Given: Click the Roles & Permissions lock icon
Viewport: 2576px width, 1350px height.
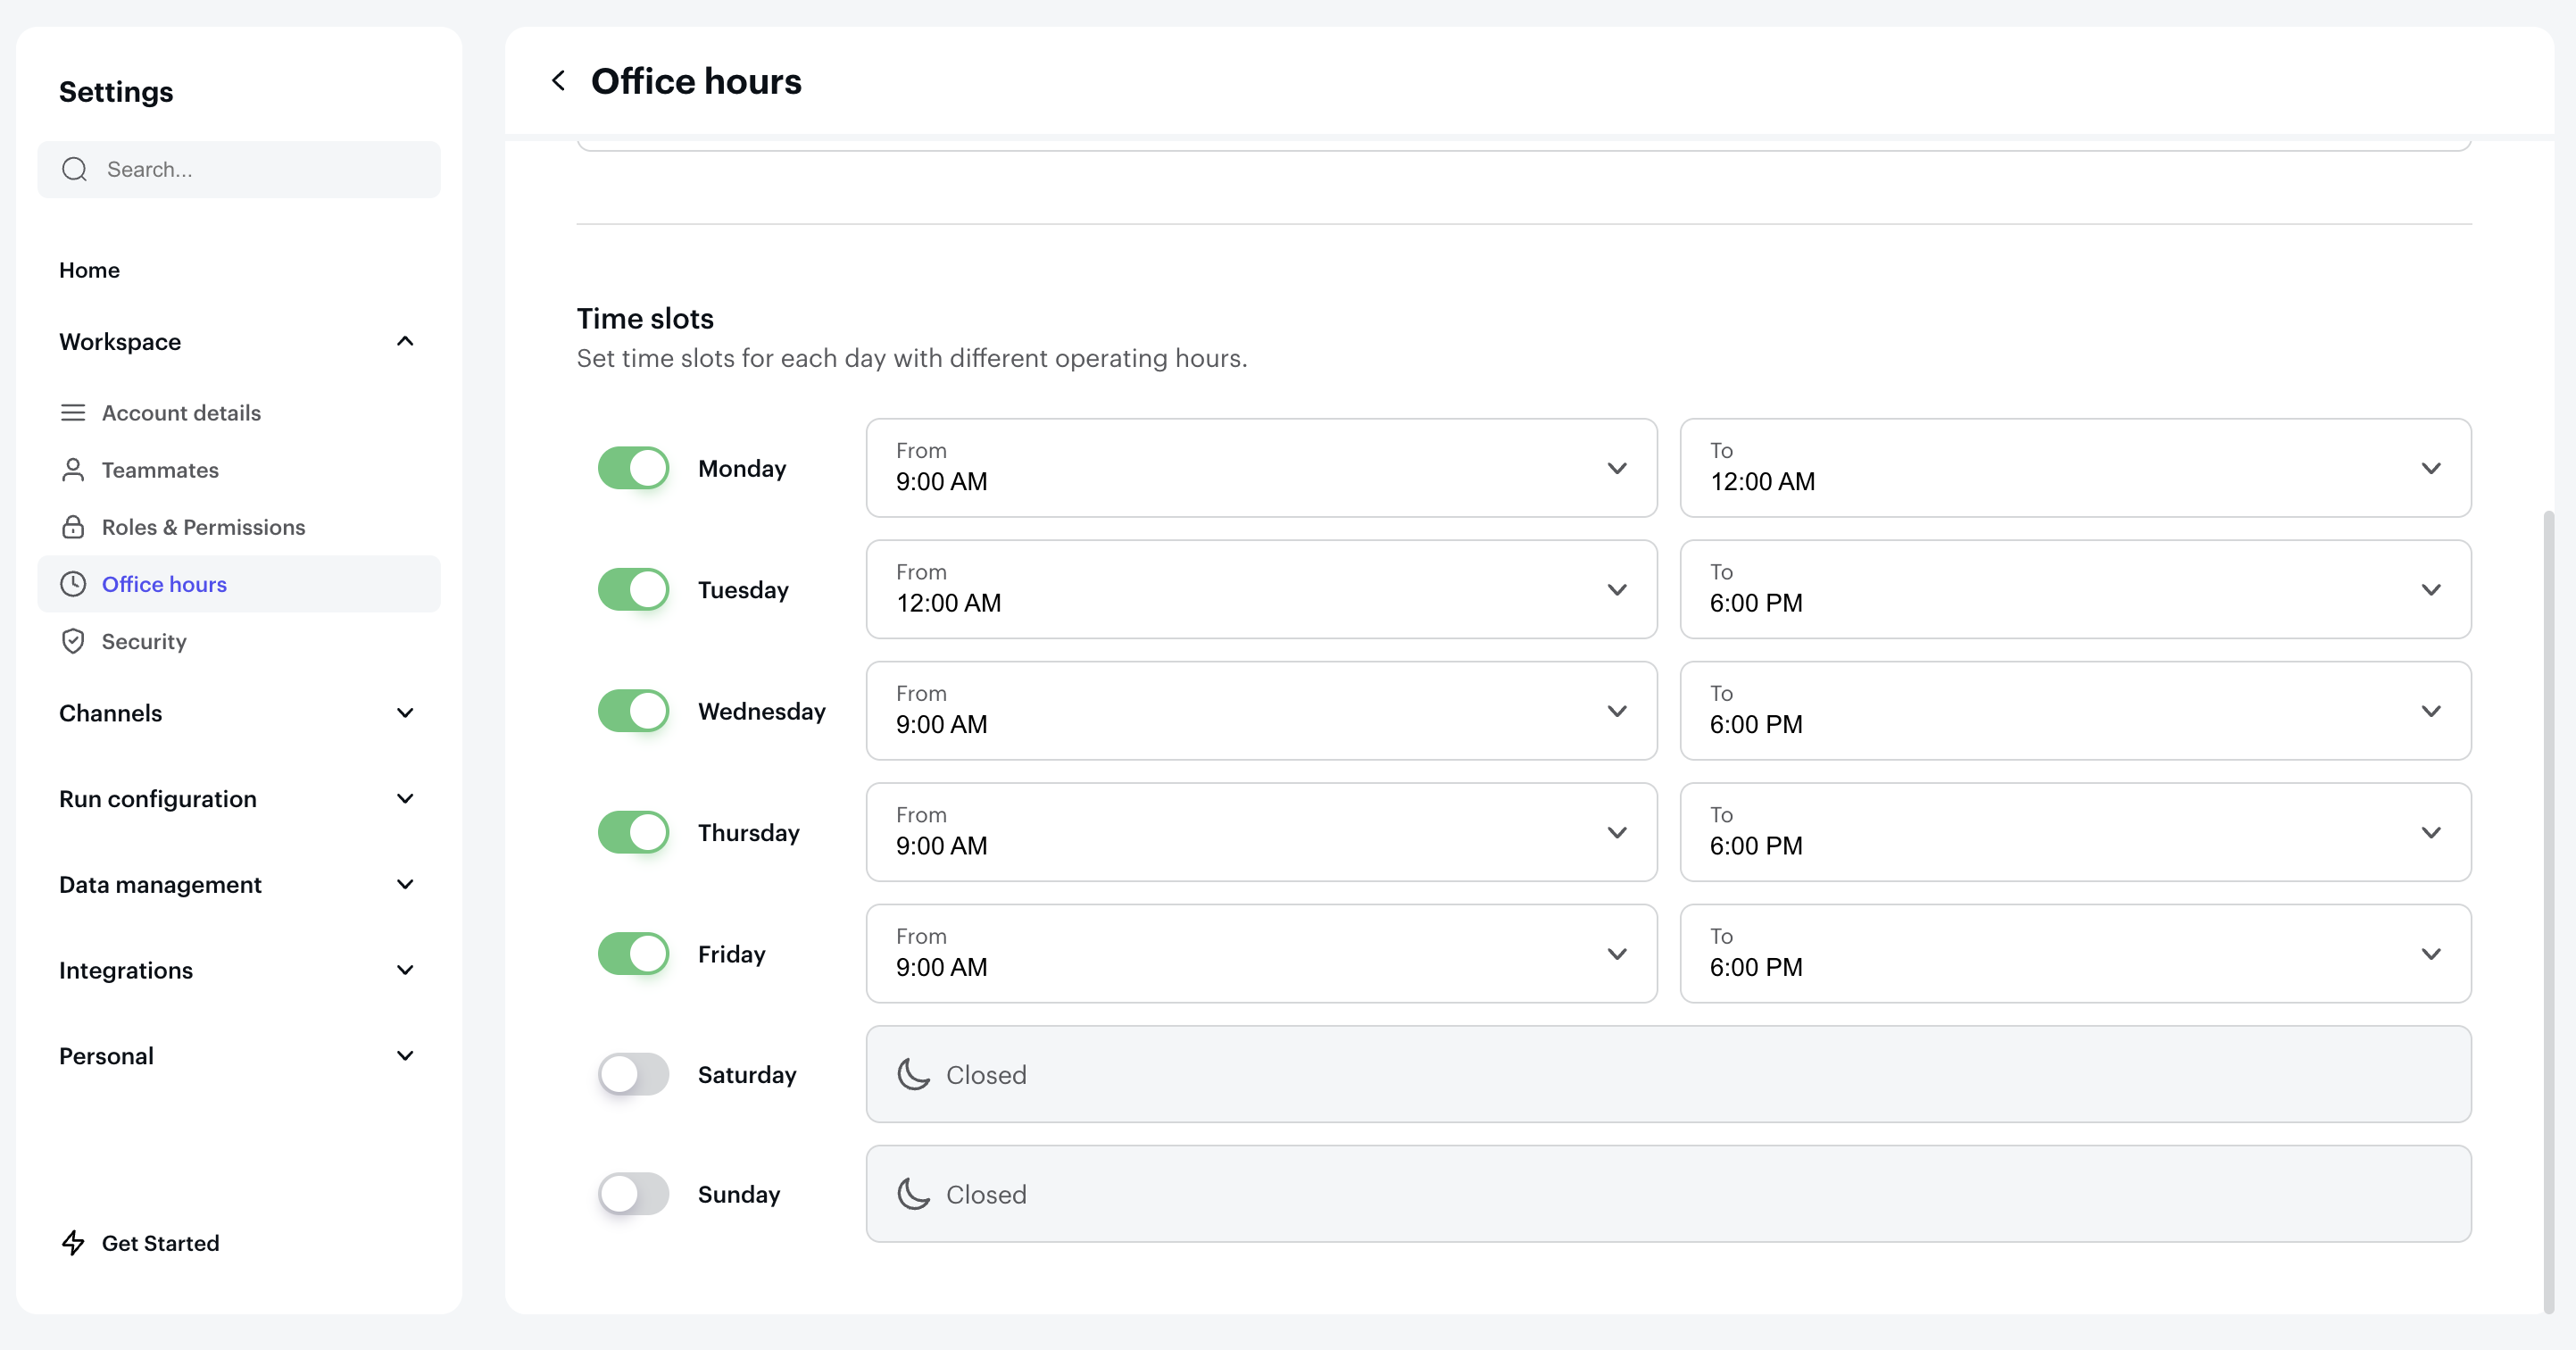Looking at the screenshot, I should [x=73, y=527].
